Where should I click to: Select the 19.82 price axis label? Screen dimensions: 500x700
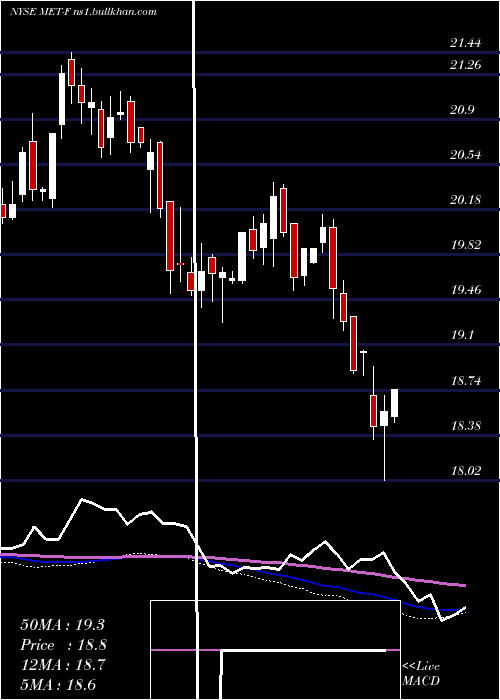point(466,245)
